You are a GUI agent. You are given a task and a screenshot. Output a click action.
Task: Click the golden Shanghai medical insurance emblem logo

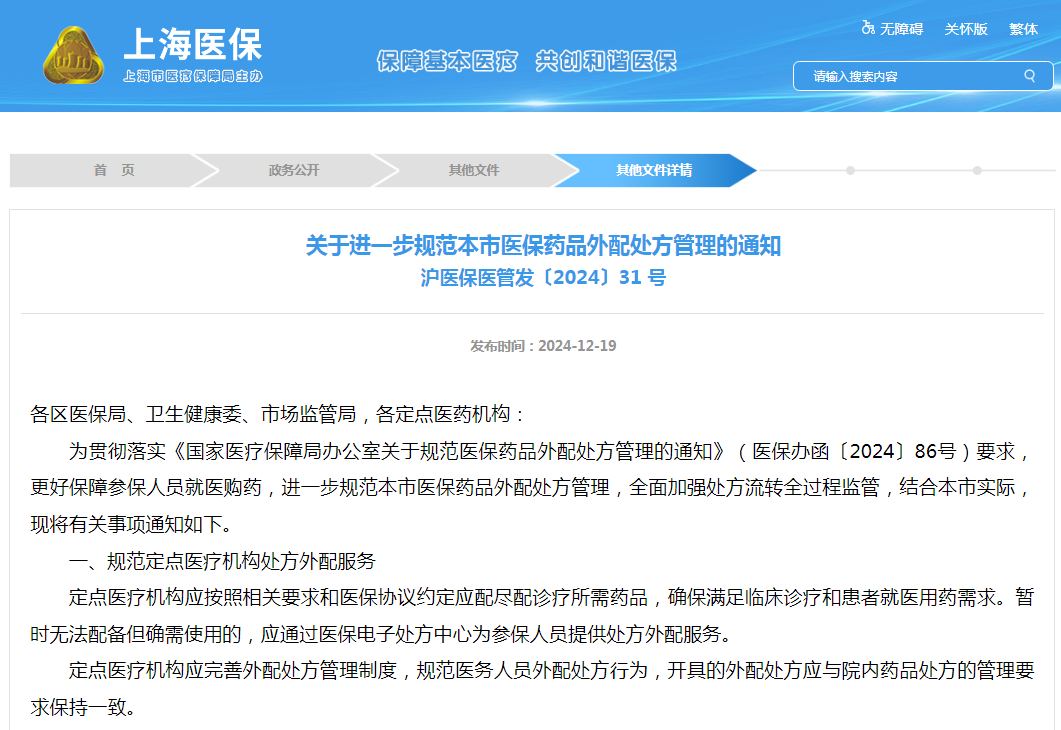(x=73, y=56)
